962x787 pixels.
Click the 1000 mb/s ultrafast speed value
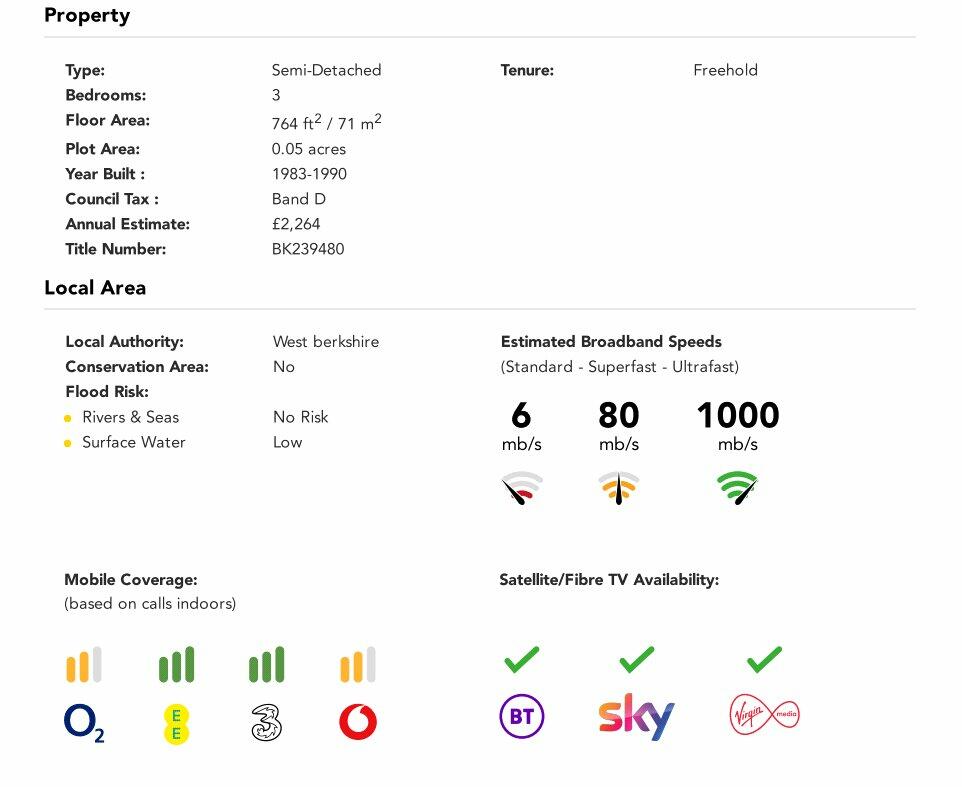pos(738,416)
